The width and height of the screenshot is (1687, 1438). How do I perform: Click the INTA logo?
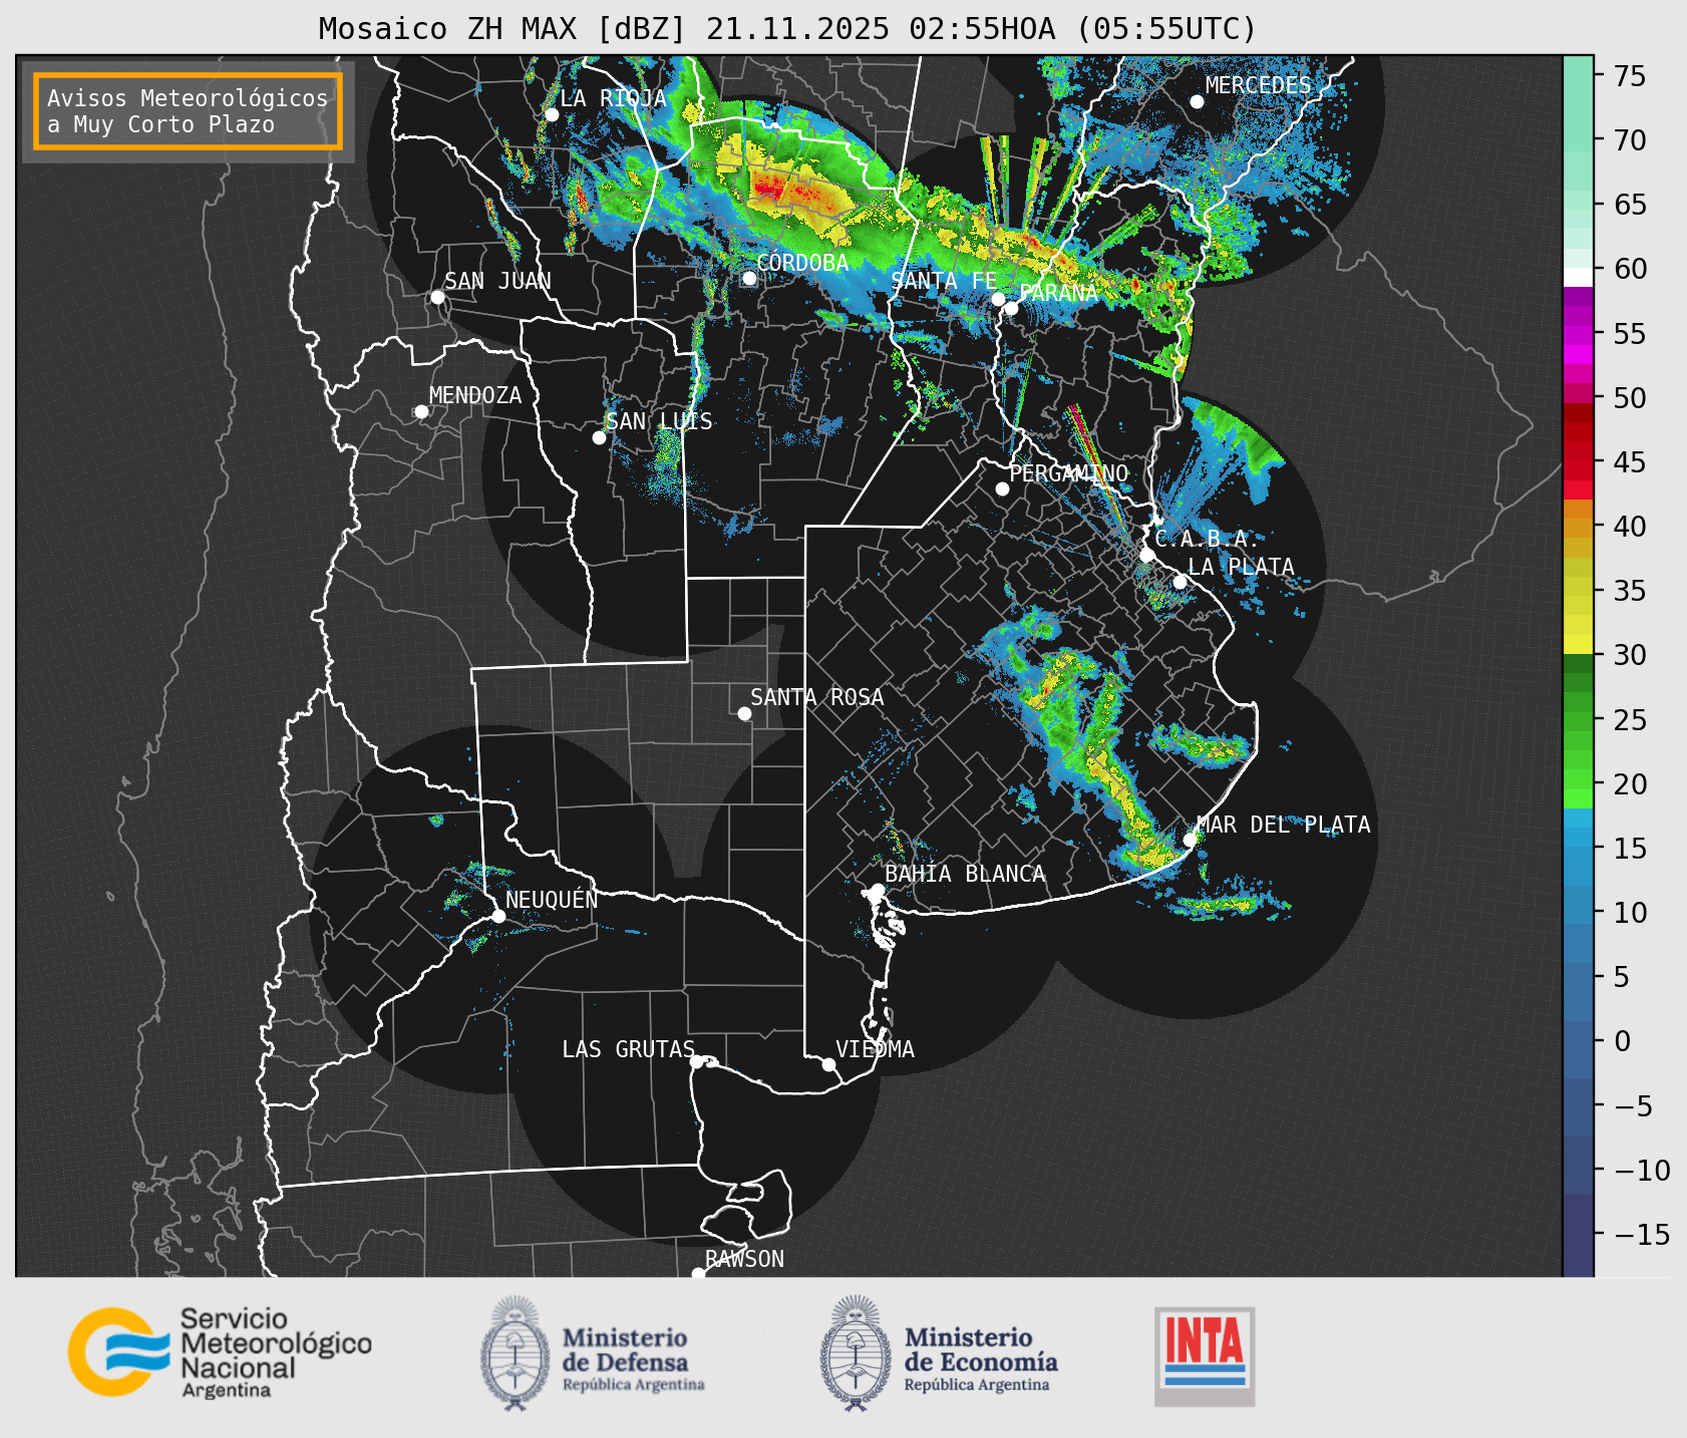pos(1204,1356)
